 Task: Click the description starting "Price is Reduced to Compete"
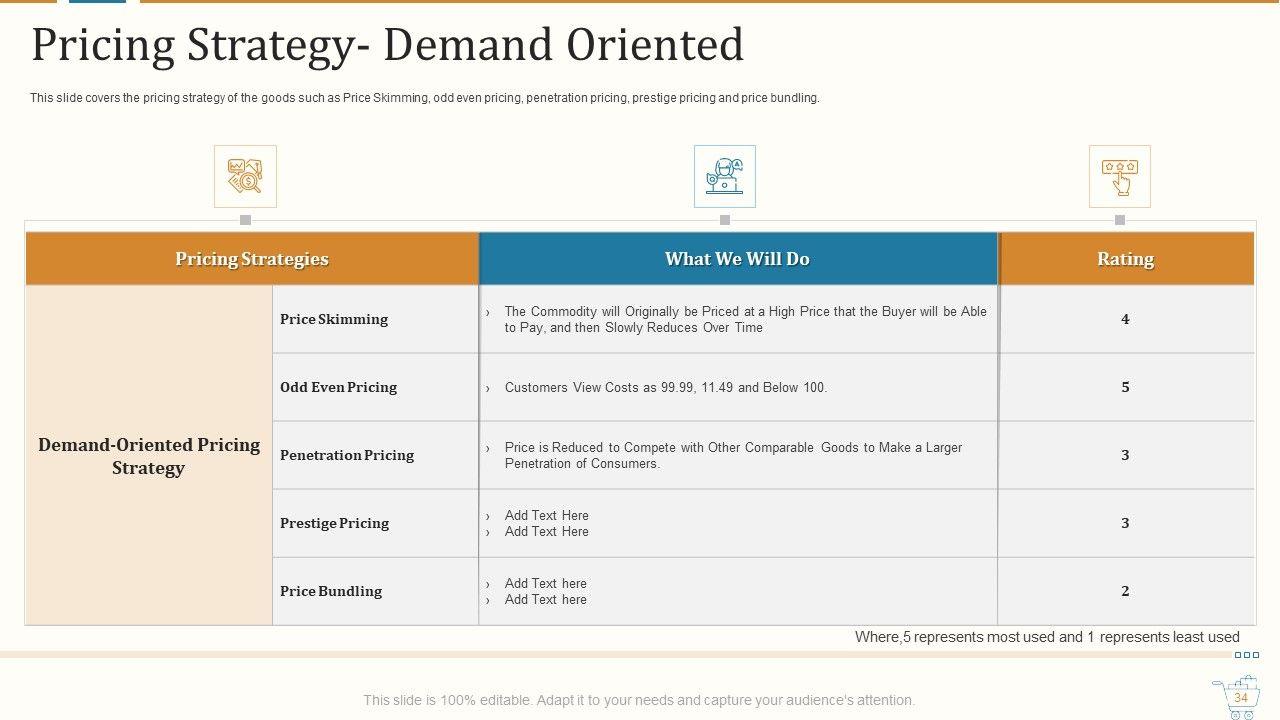click(733, 455)
